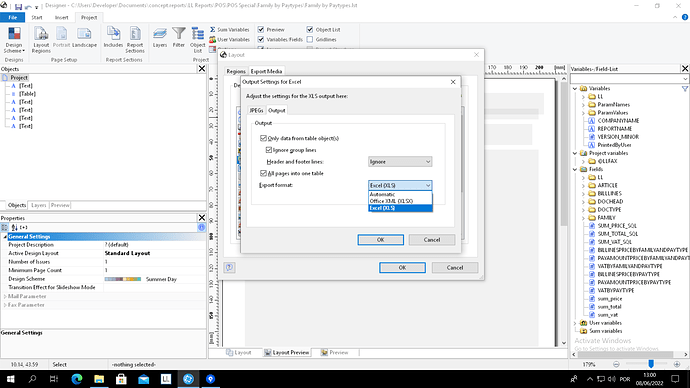
Task: Close the Objects panel
Action: tap(202, 69)
